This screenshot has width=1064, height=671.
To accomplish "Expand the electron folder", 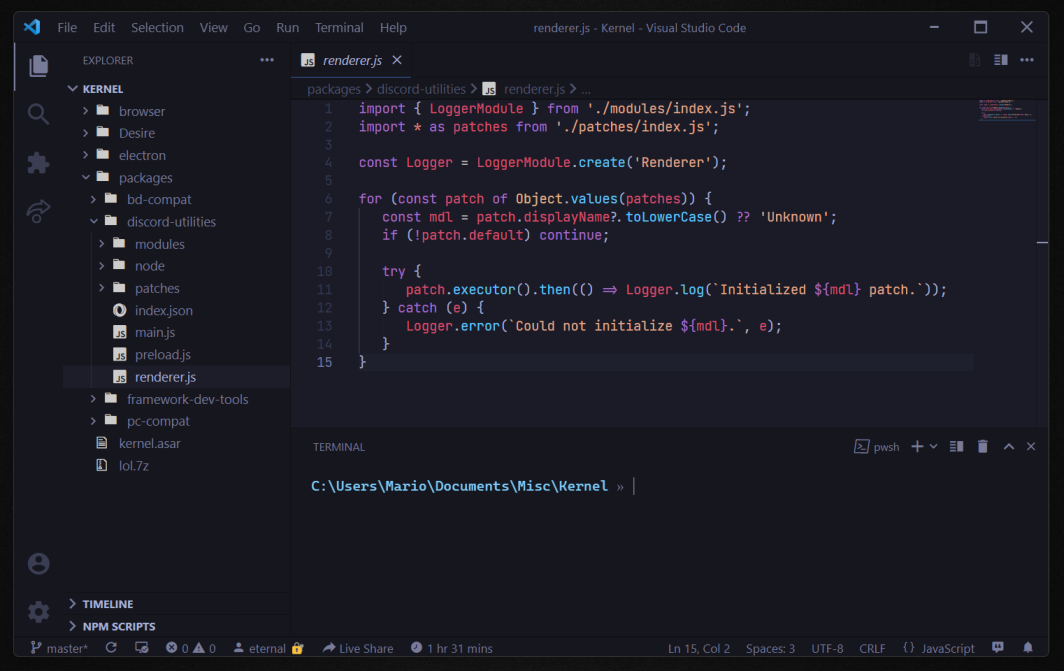I will [x=176, y=155].
